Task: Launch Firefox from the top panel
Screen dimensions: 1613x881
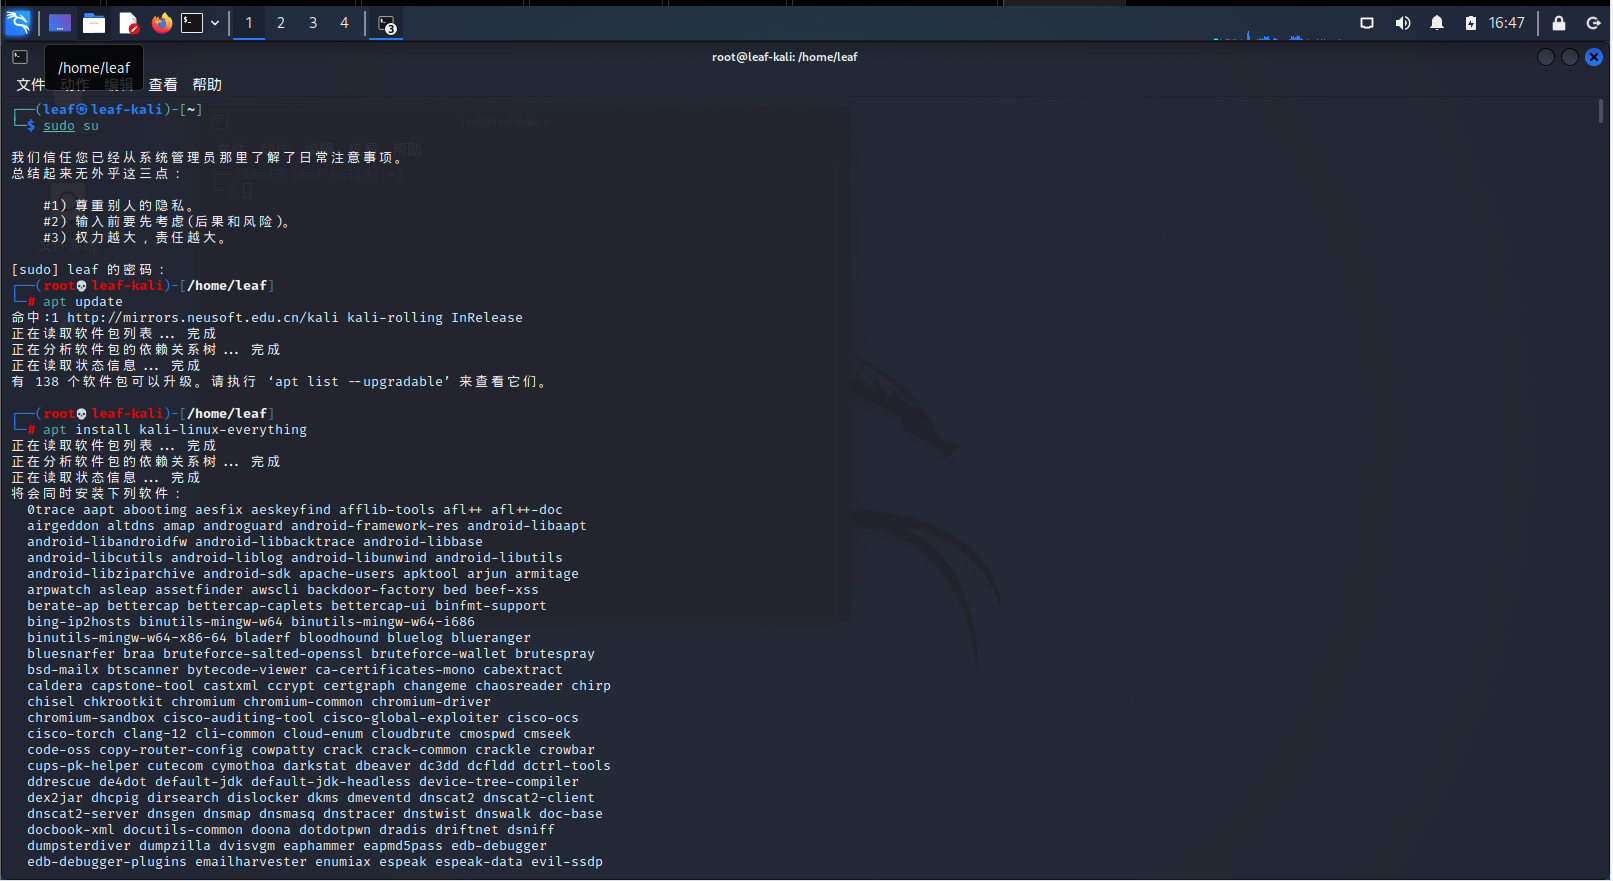Action: coord(161,23)
